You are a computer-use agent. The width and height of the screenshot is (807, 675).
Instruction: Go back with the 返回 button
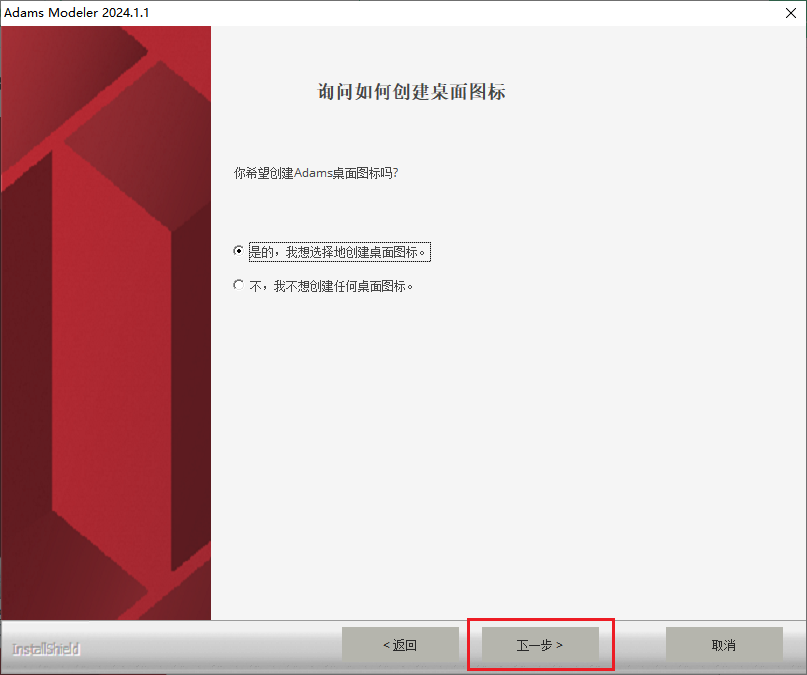(400, 645)
